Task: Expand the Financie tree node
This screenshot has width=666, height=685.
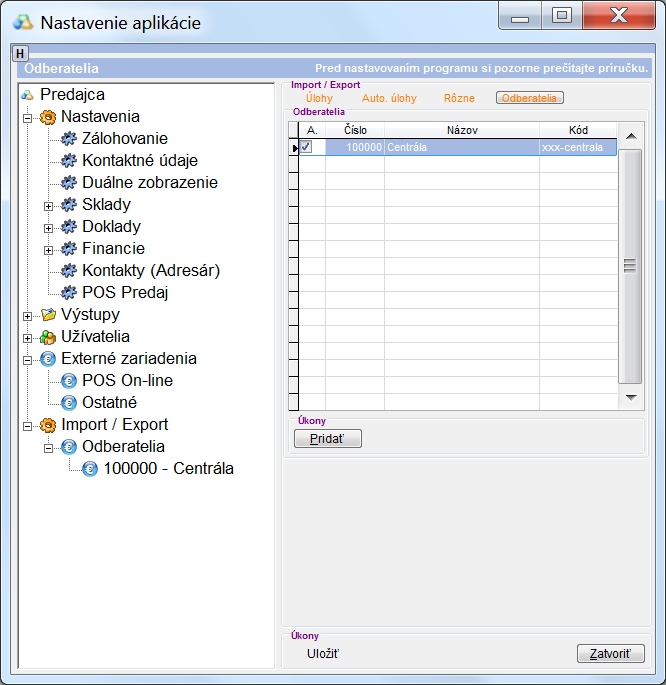Action: tap(48, 249)
